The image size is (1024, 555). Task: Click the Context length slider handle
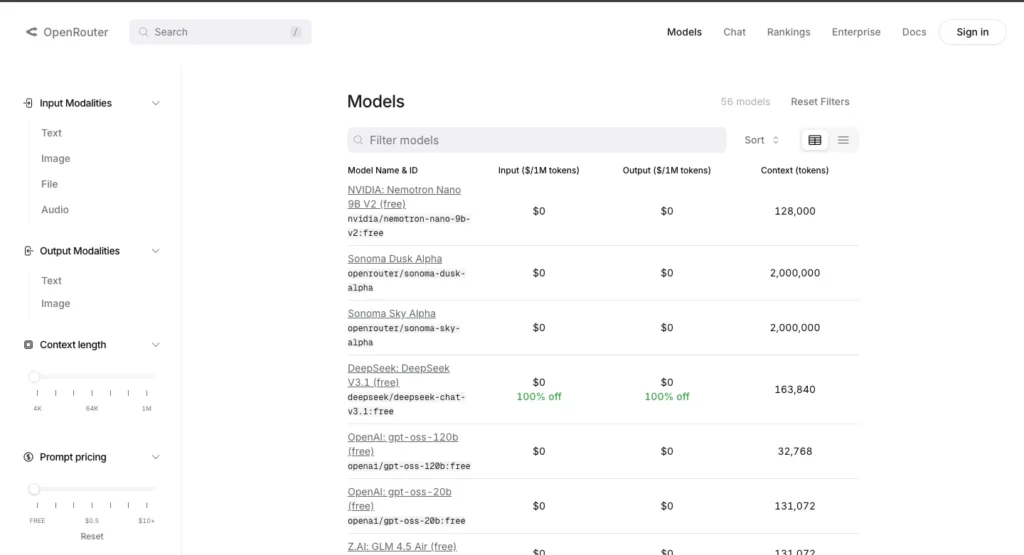tap(34, 377)
